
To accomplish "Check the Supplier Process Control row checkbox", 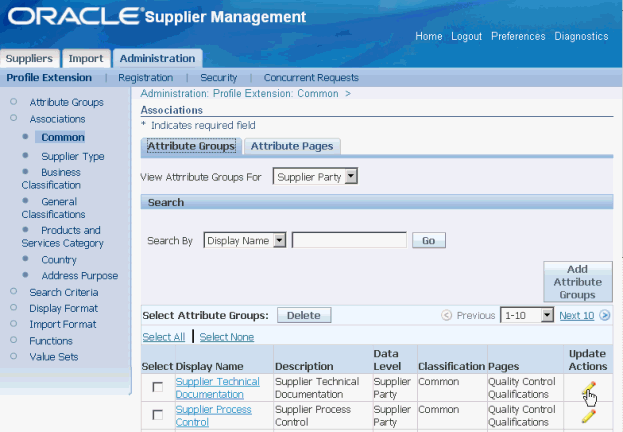I will [x=158, y=415].
